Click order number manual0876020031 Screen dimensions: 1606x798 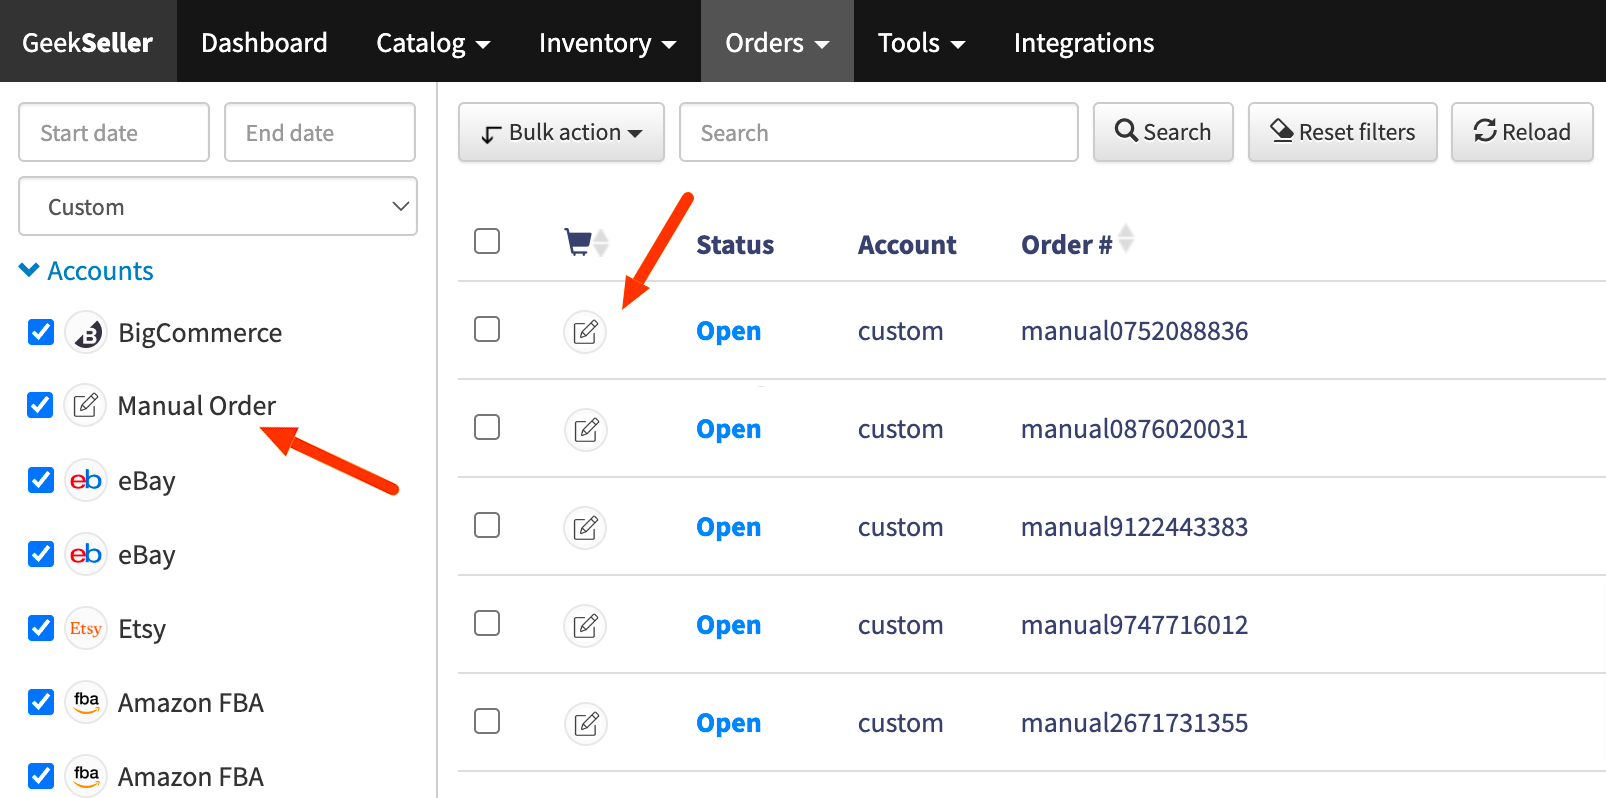pos(1134,429)
